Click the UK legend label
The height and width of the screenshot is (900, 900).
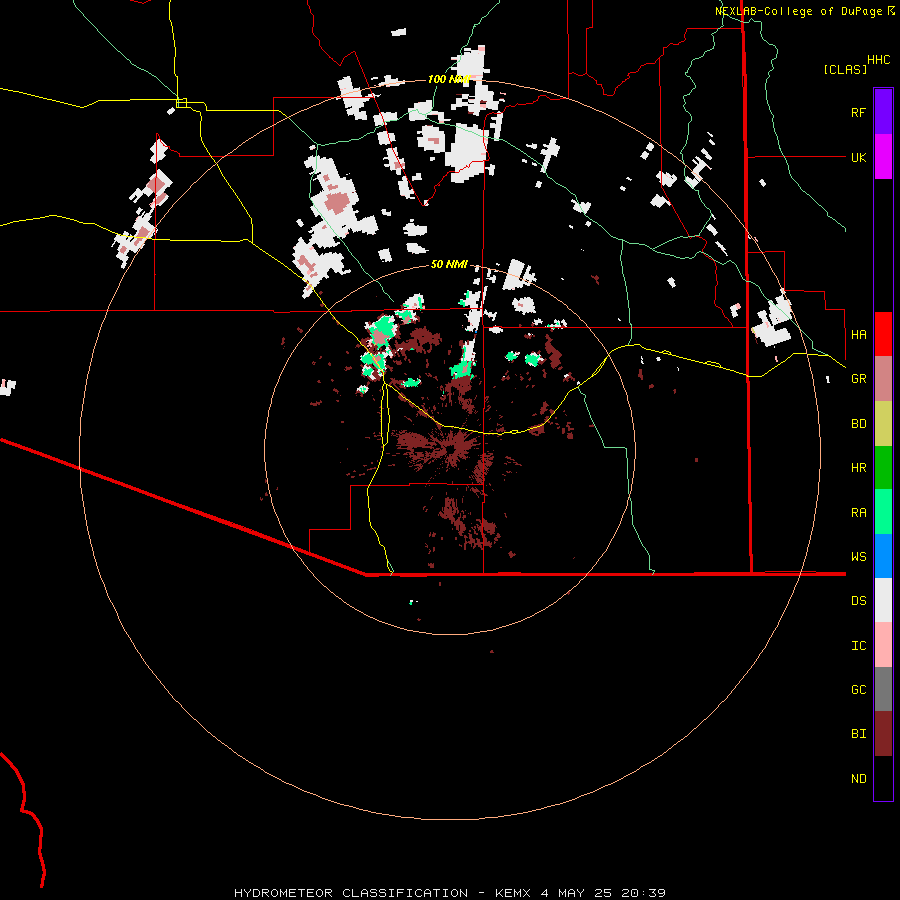click(858, 157)
